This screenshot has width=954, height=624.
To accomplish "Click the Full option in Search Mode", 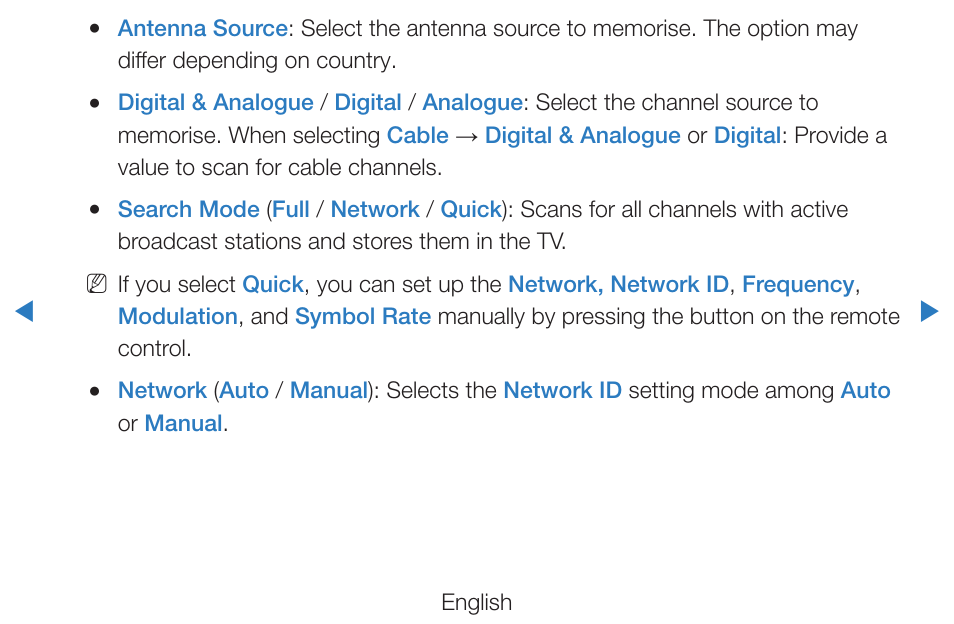I will coord(291,209).
